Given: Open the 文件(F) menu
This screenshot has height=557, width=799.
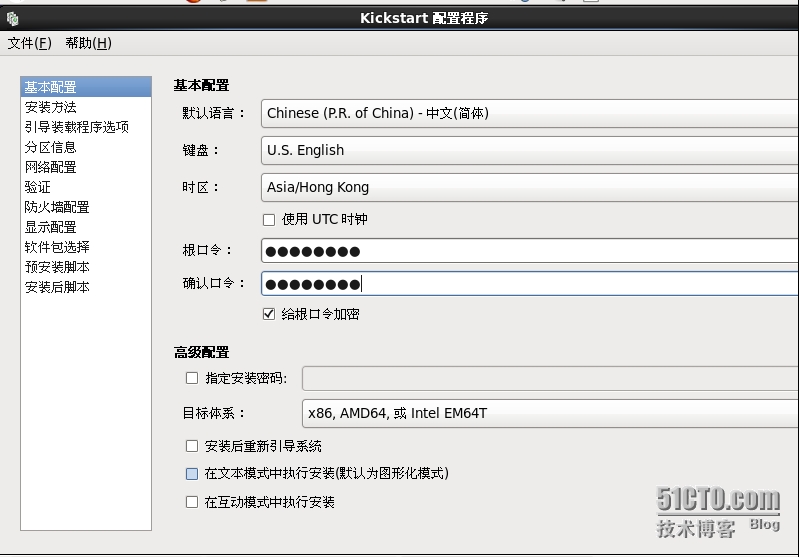Looking at the screenshot, I should point(30,43).
